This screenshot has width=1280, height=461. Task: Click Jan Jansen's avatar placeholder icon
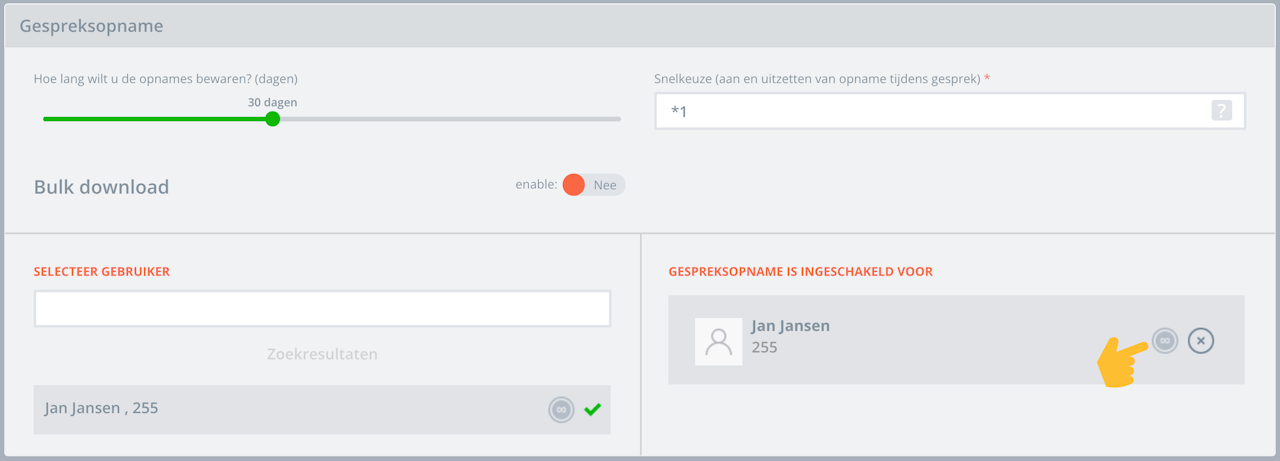[718, 341]
